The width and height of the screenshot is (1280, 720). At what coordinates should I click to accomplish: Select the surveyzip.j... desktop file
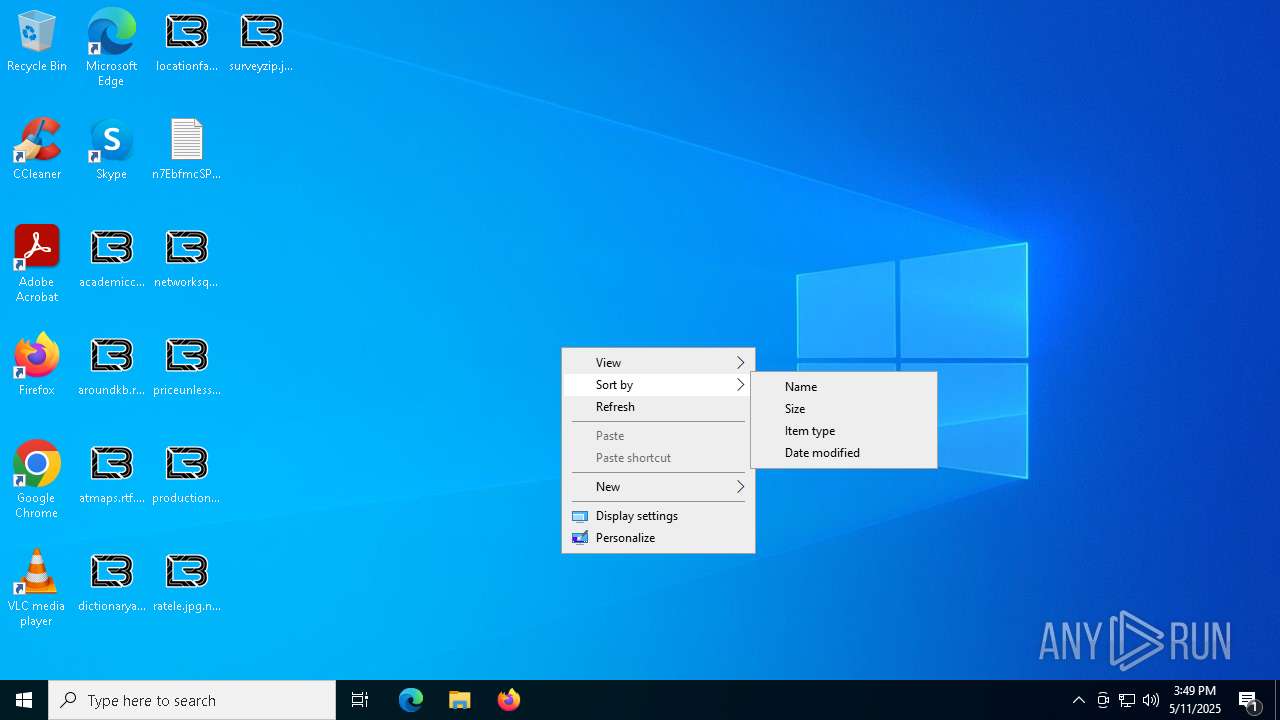(261, 42)
